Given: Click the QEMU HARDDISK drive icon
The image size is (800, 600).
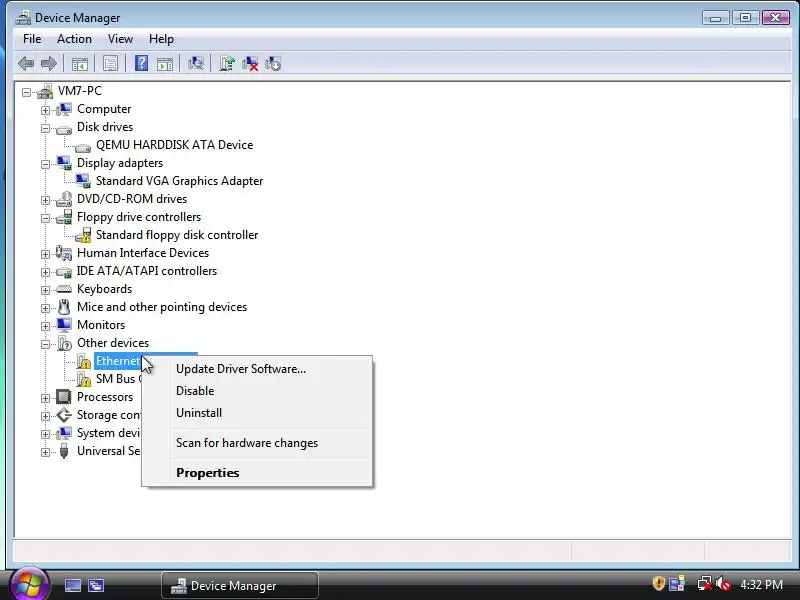Looking at the screenshot, I should (83, 147).
